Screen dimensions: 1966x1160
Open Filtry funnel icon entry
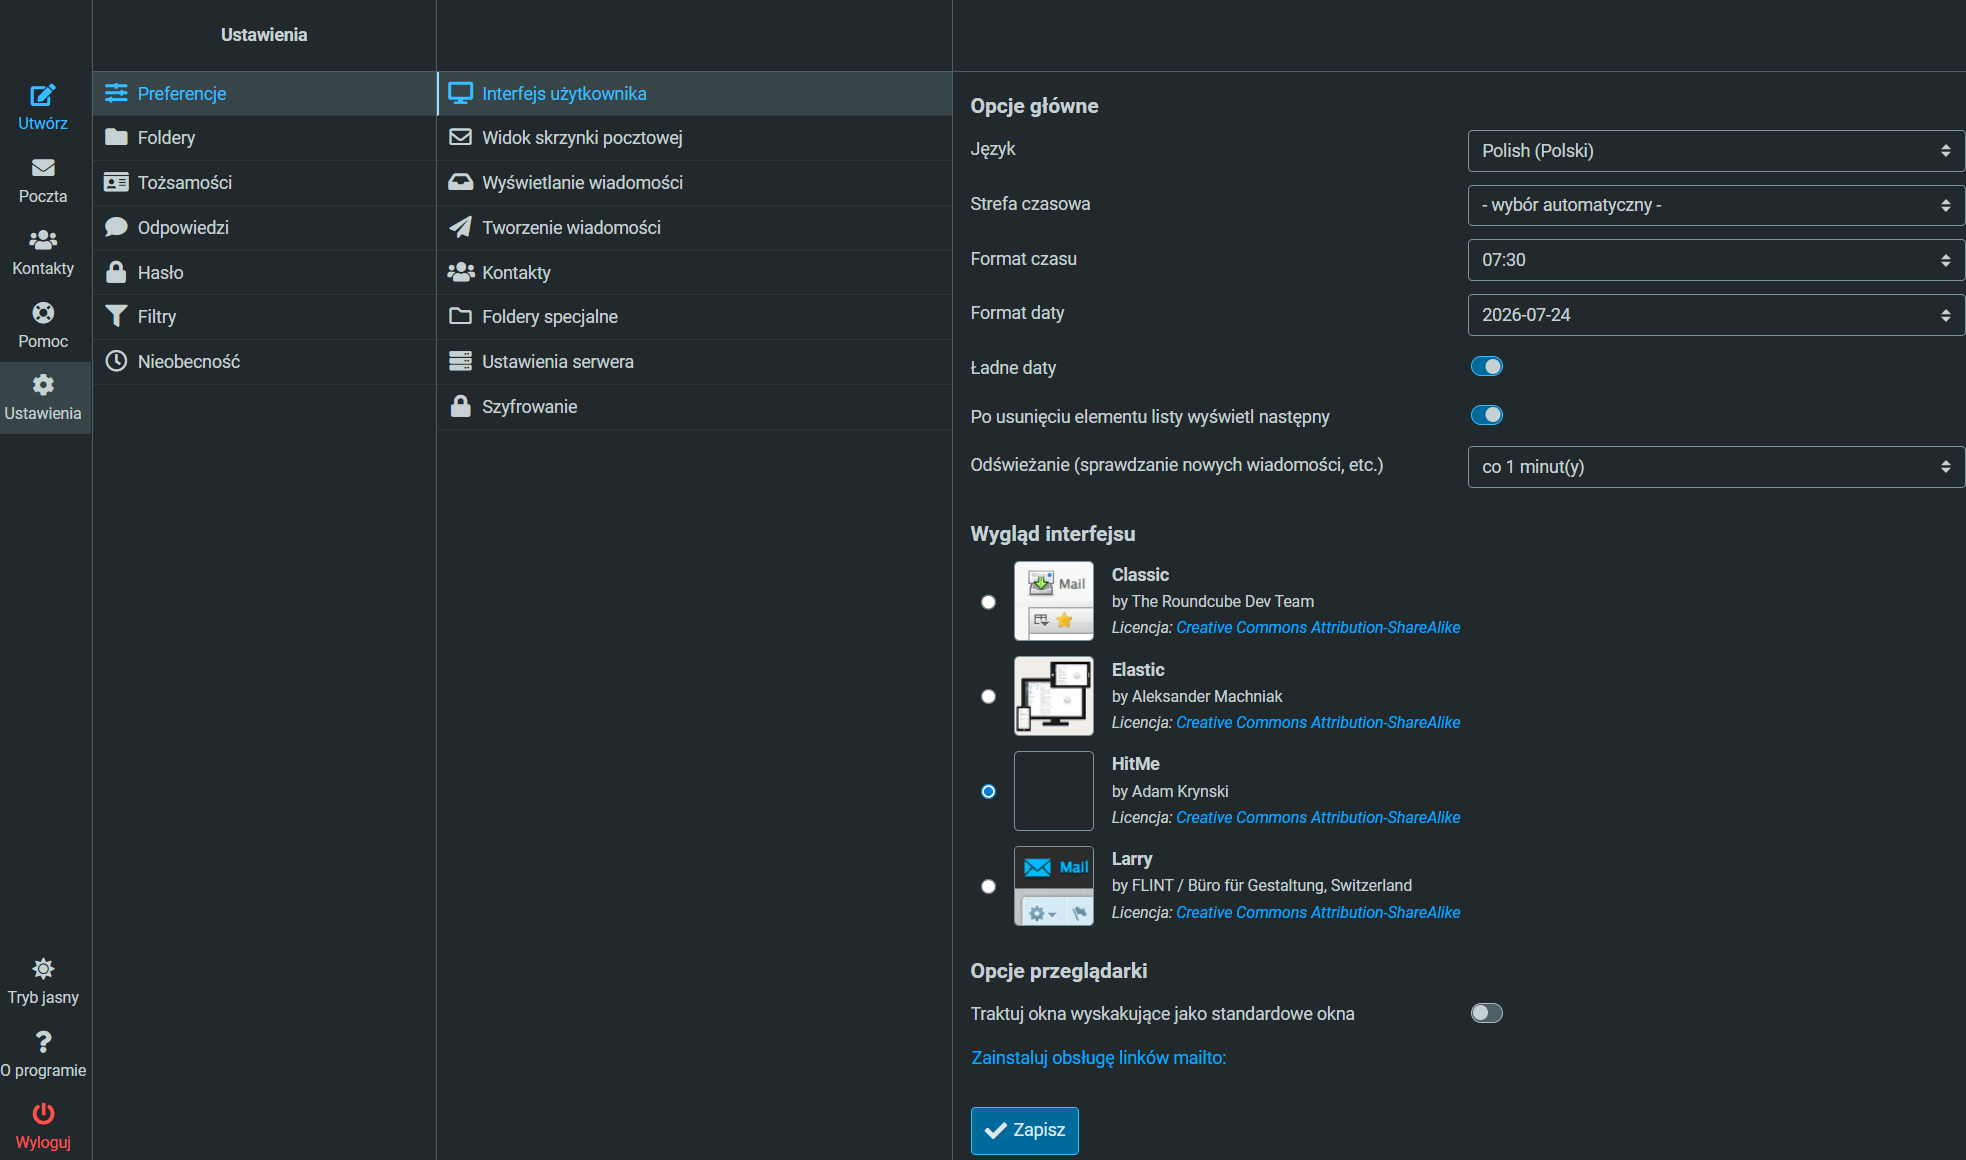116,317
